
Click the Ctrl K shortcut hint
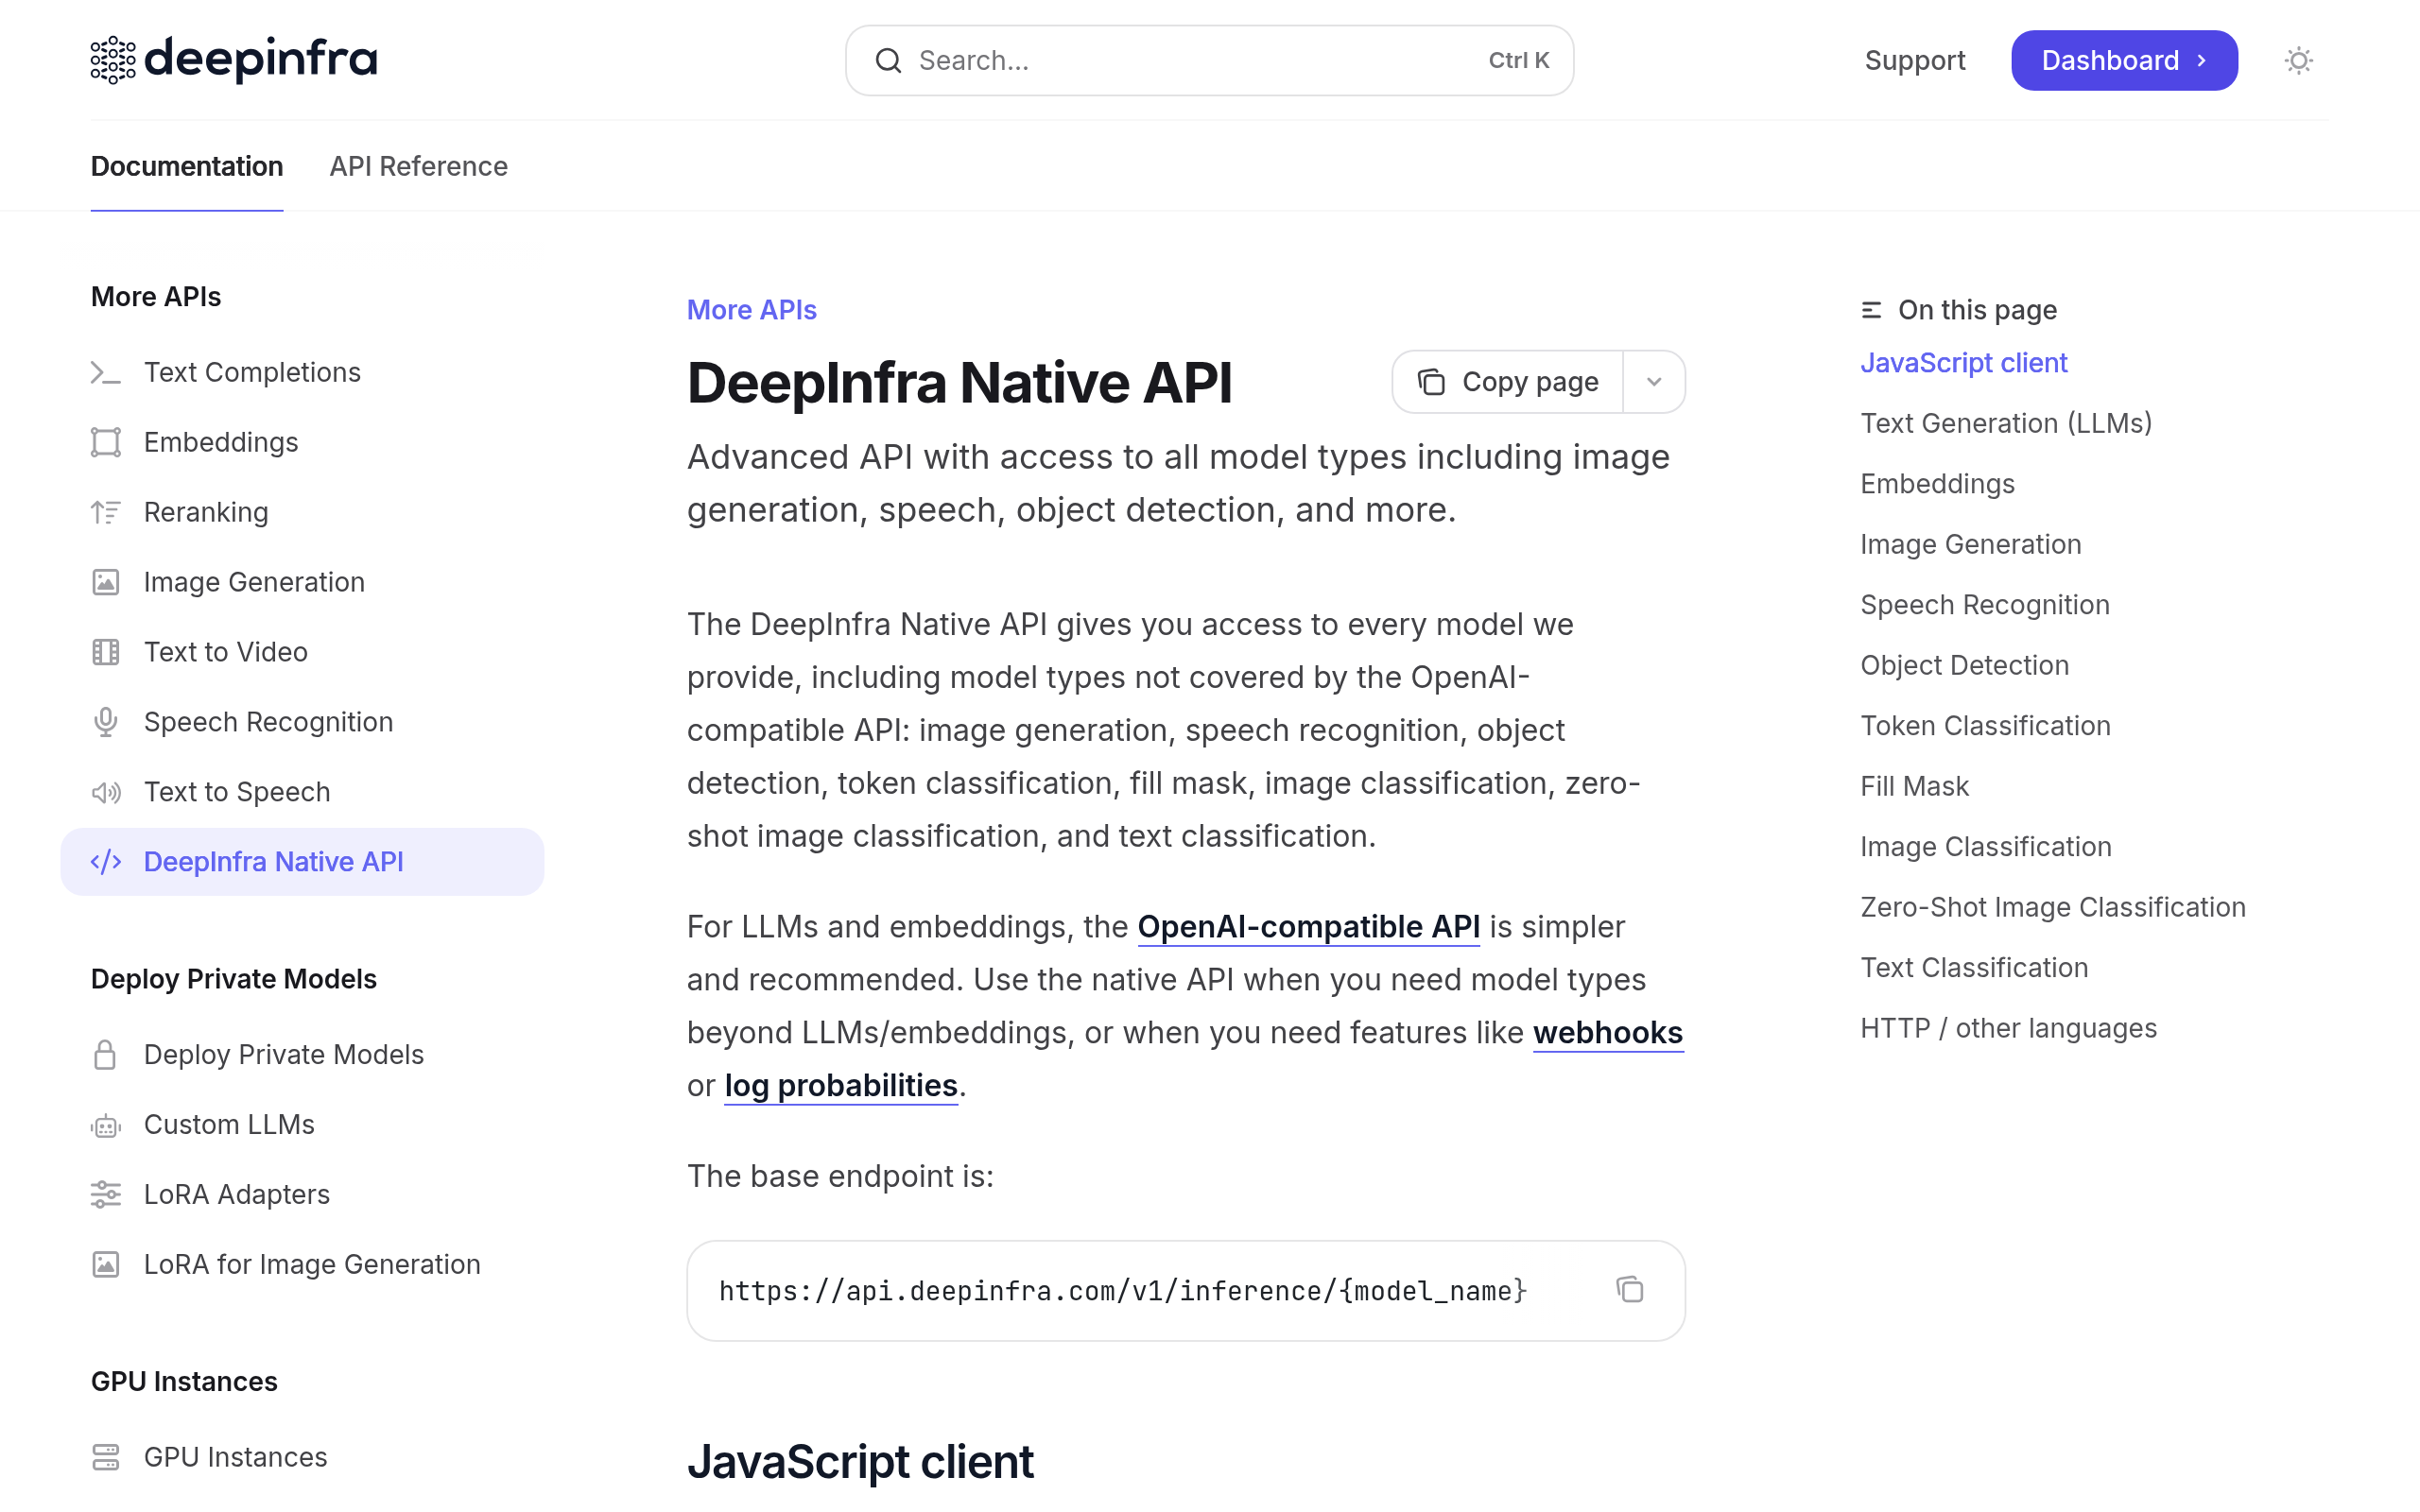[x=1518, y=61]
